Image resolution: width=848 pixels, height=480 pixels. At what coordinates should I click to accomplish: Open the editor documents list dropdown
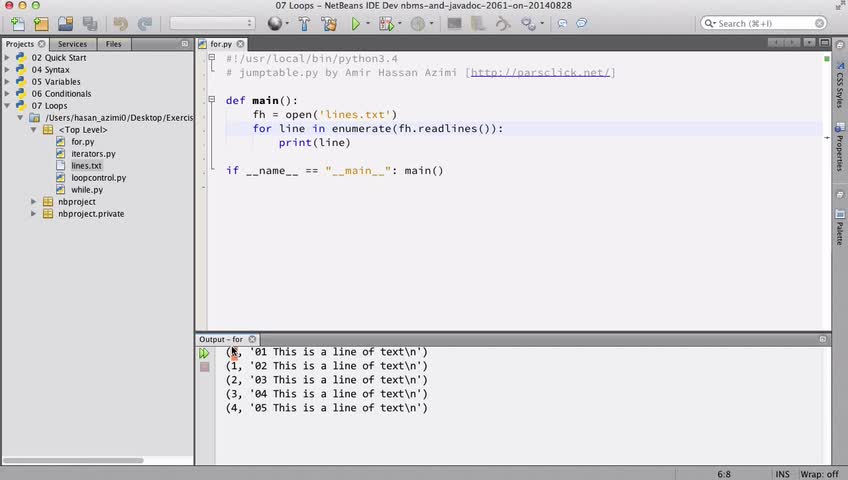(809, 43)
